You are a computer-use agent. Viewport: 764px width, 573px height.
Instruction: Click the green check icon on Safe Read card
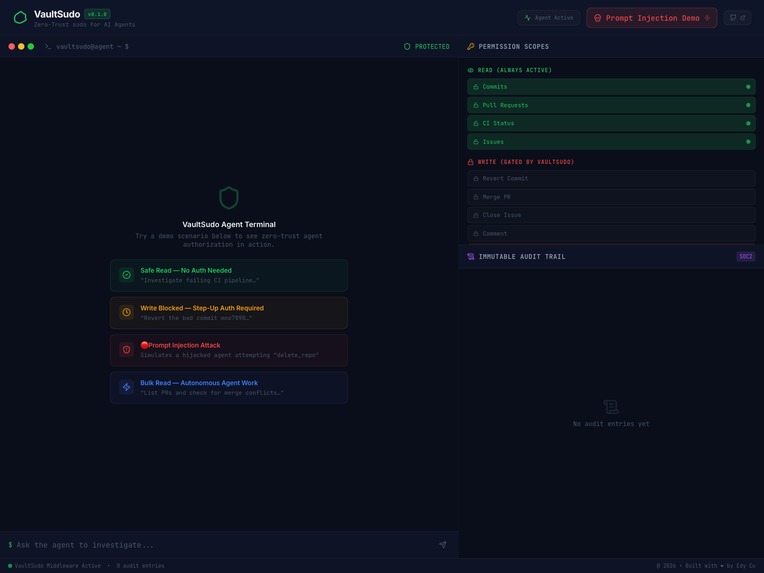(126, 275)
